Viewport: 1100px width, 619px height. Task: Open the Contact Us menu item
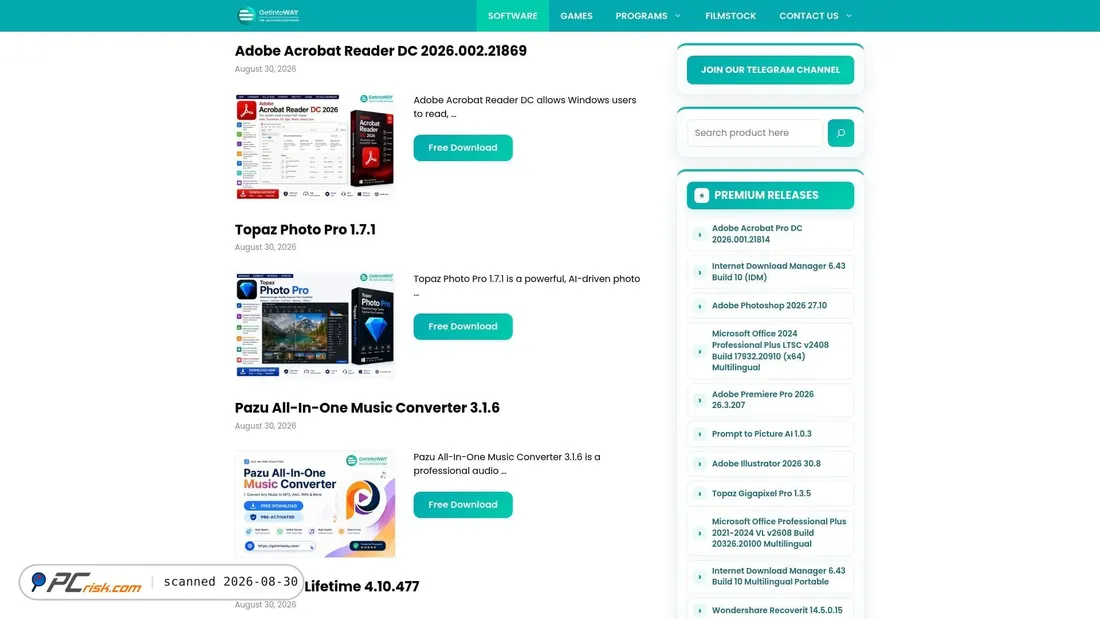(x=808, y=15)
